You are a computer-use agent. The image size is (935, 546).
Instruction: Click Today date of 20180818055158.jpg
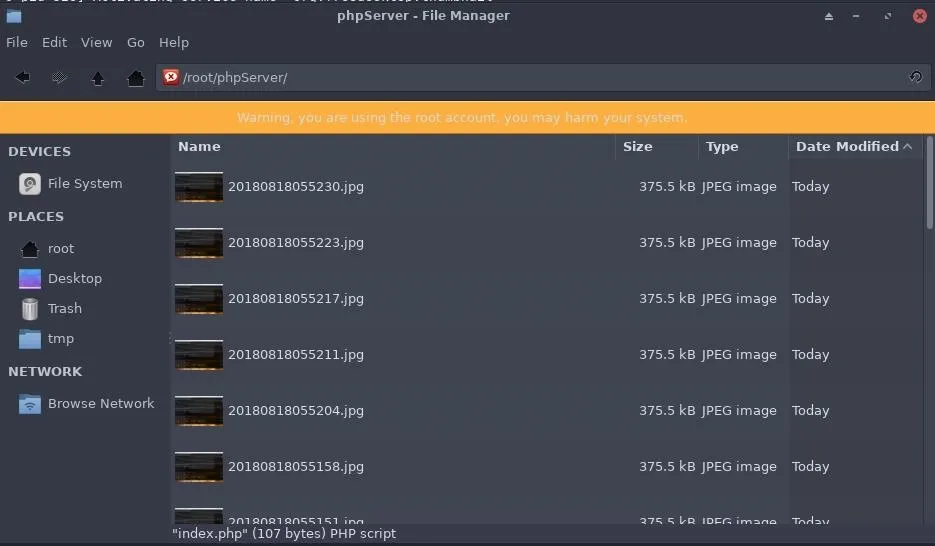(810, 467)
